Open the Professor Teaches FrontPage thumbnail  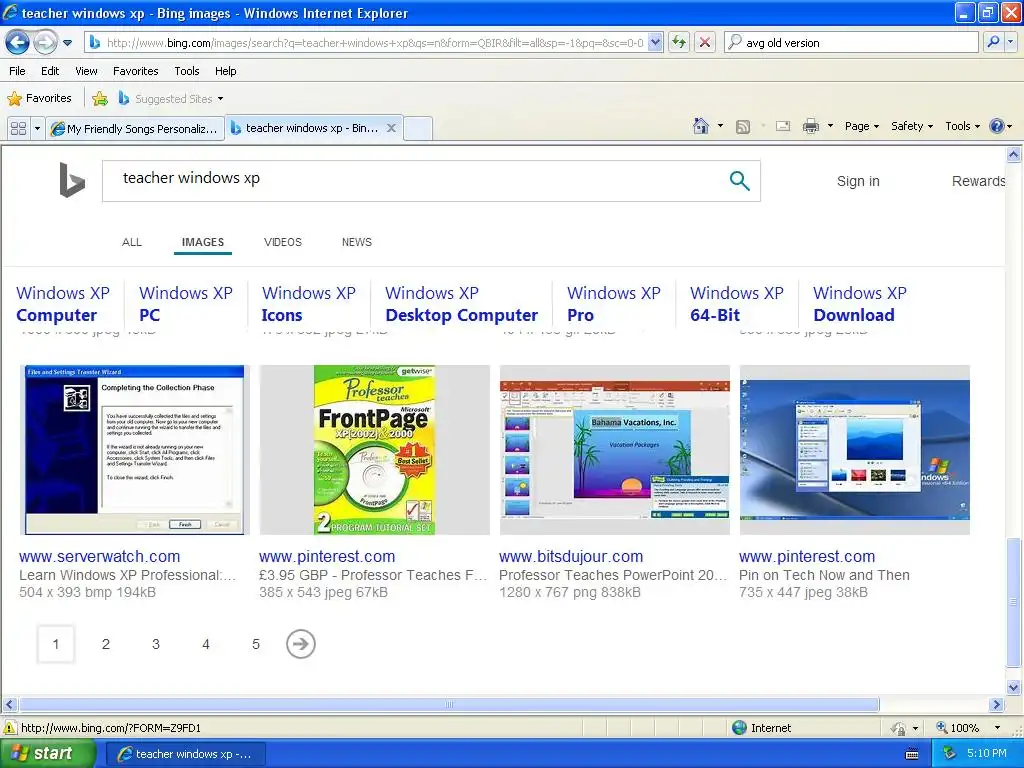374,450
